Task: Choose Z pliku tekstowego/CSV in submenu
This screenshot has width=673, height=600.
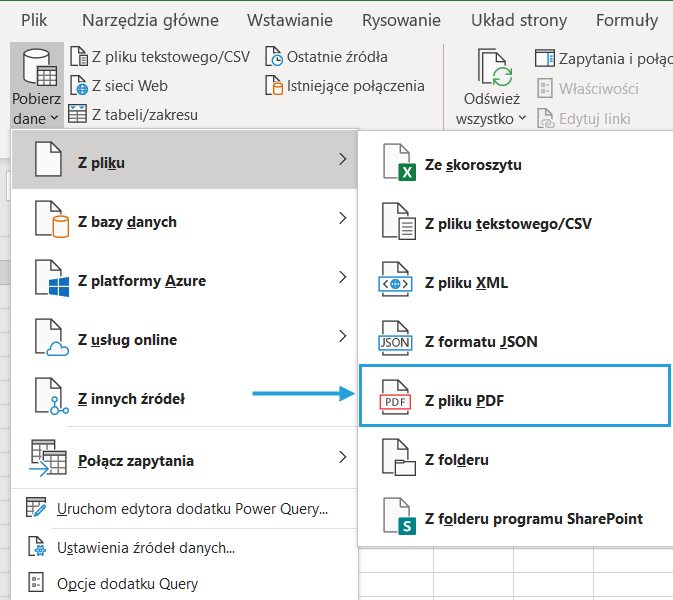Action: (x=508, y=223)
